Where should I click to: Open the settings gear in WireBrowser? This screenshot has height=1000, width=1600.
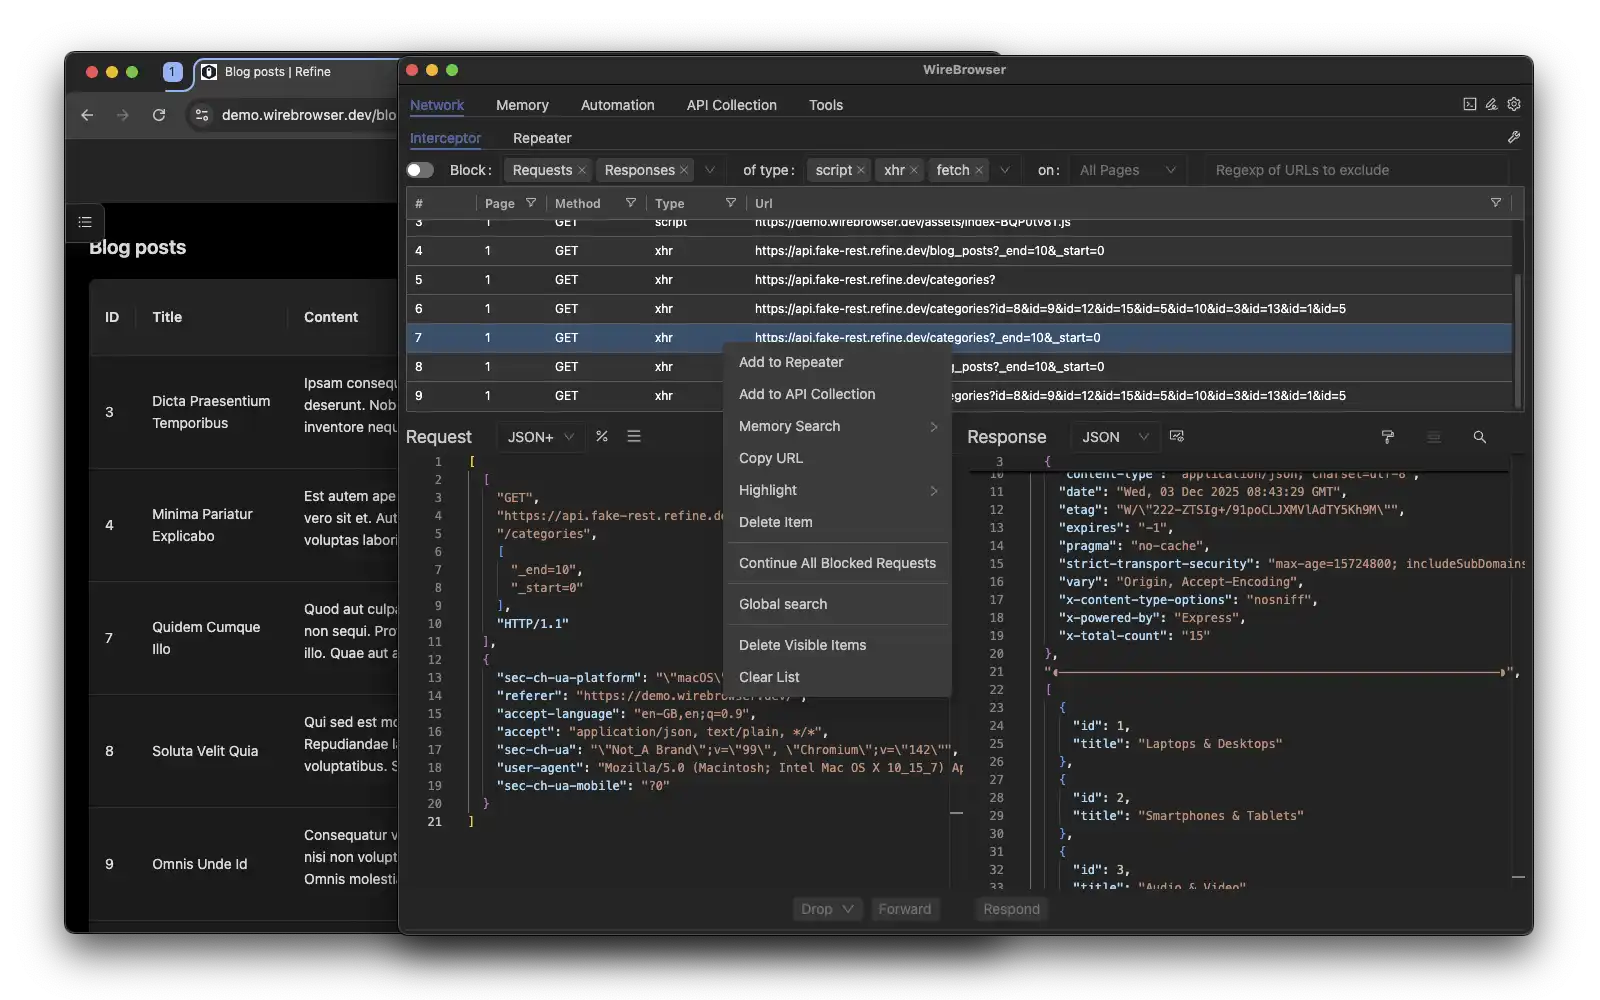(x=1514, y=104)
